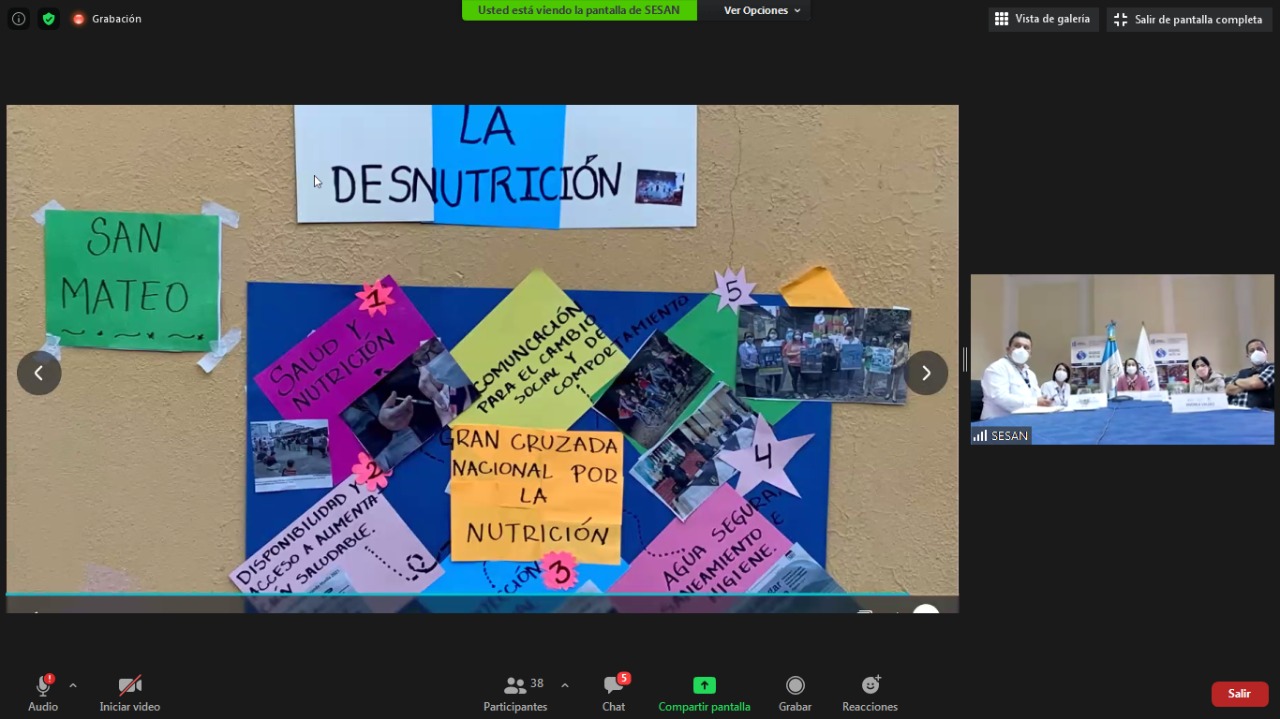Leave the meeting via Salir
Viewport: 1280px width, 719px height.
tap(1239, 694)
